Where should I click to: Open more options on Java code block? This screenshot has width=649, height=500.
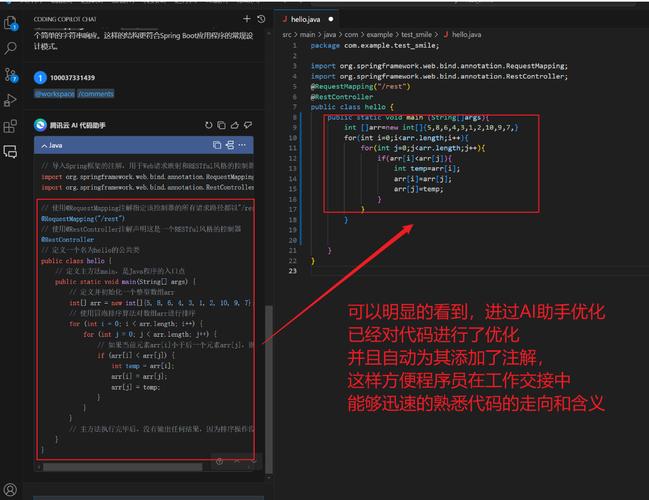[x=243, y=145]
